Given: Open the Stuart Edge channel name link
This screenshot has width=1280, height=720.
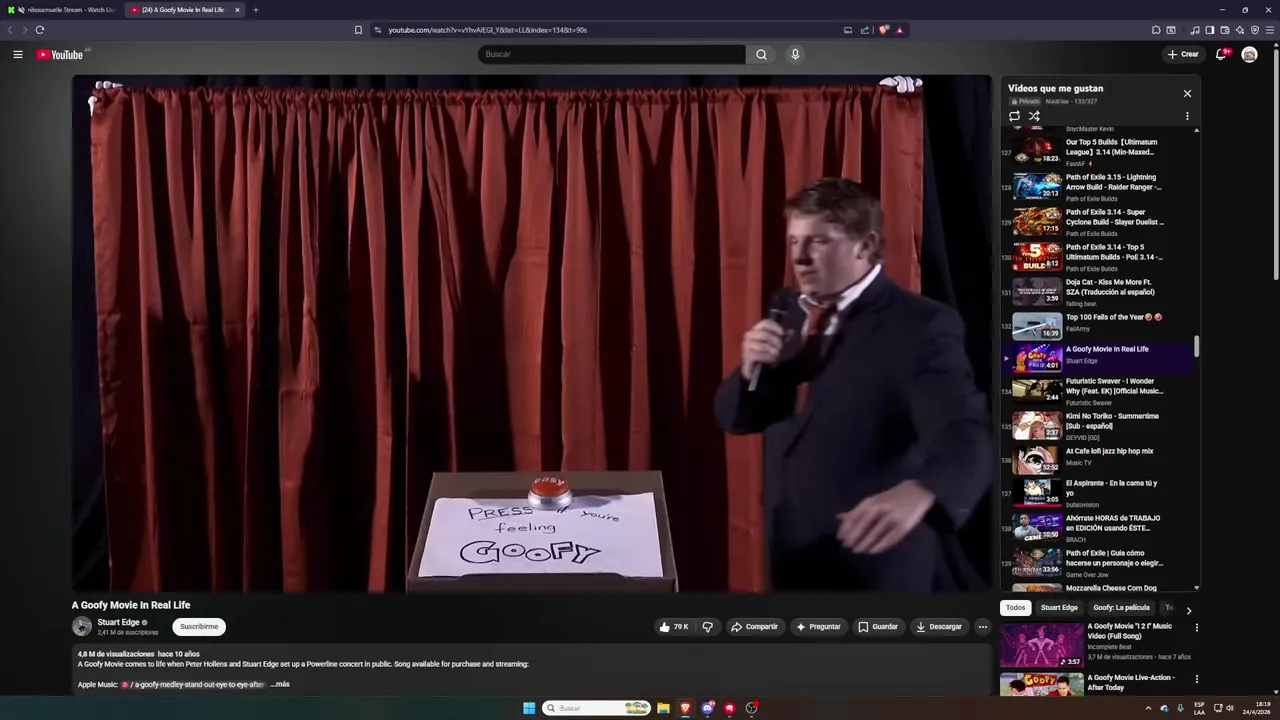Looking at the screenshot, I should pos(118,622).
